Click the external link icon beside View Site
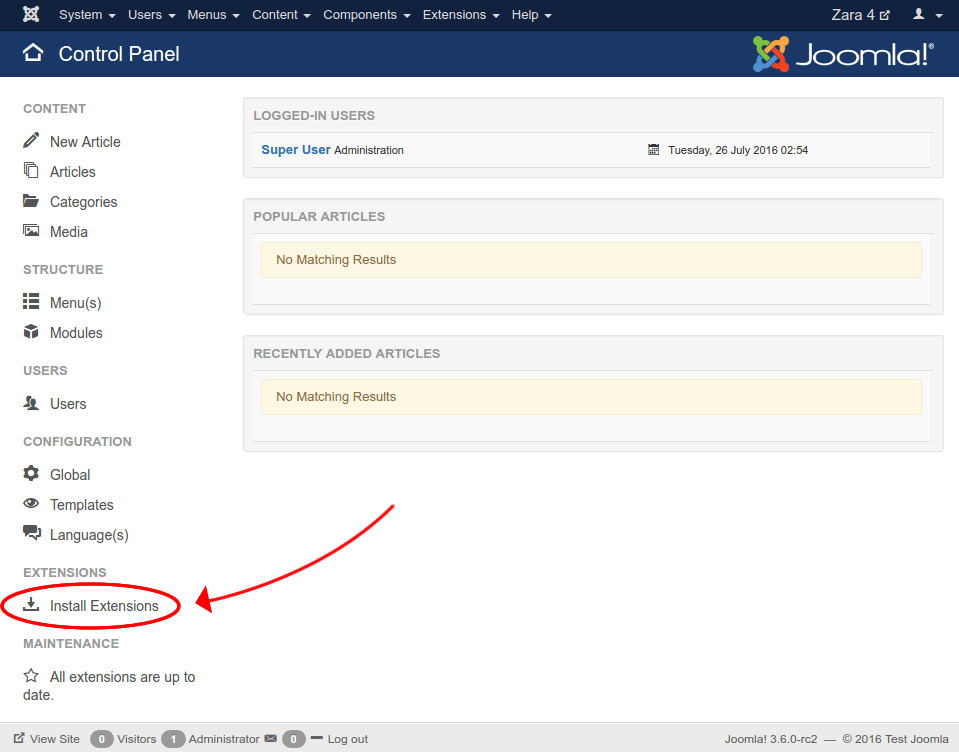959x752 pixels. [x=20, y=738]
